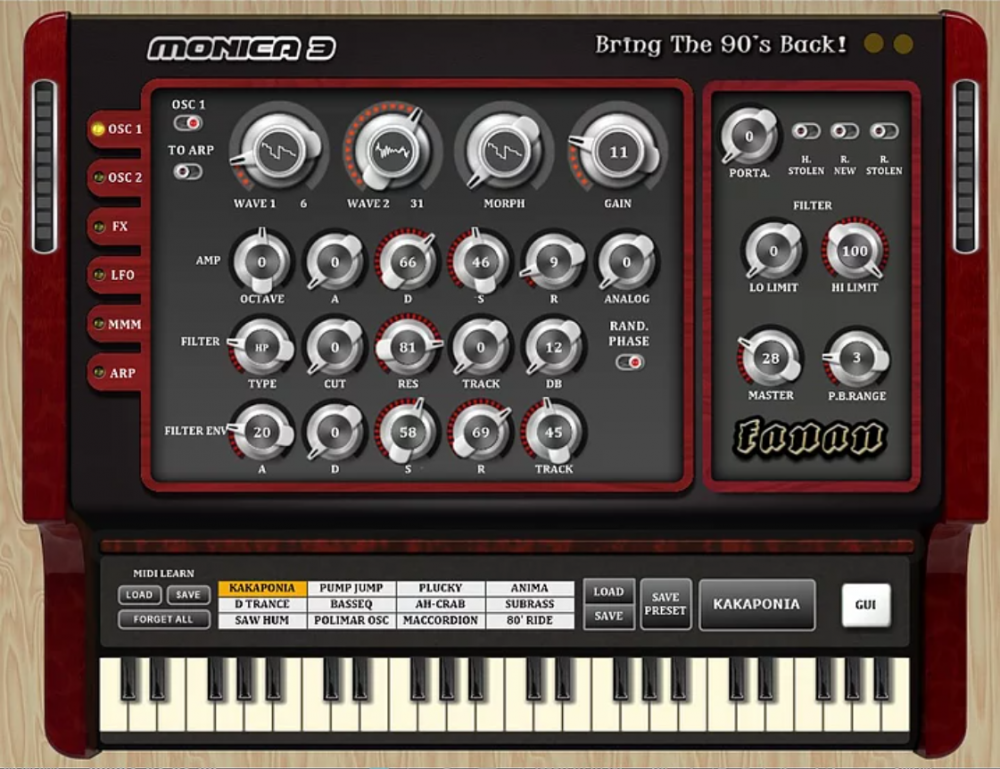1000x769 pixels.
Task: Open the ARP tab
Action: [119, 374]
